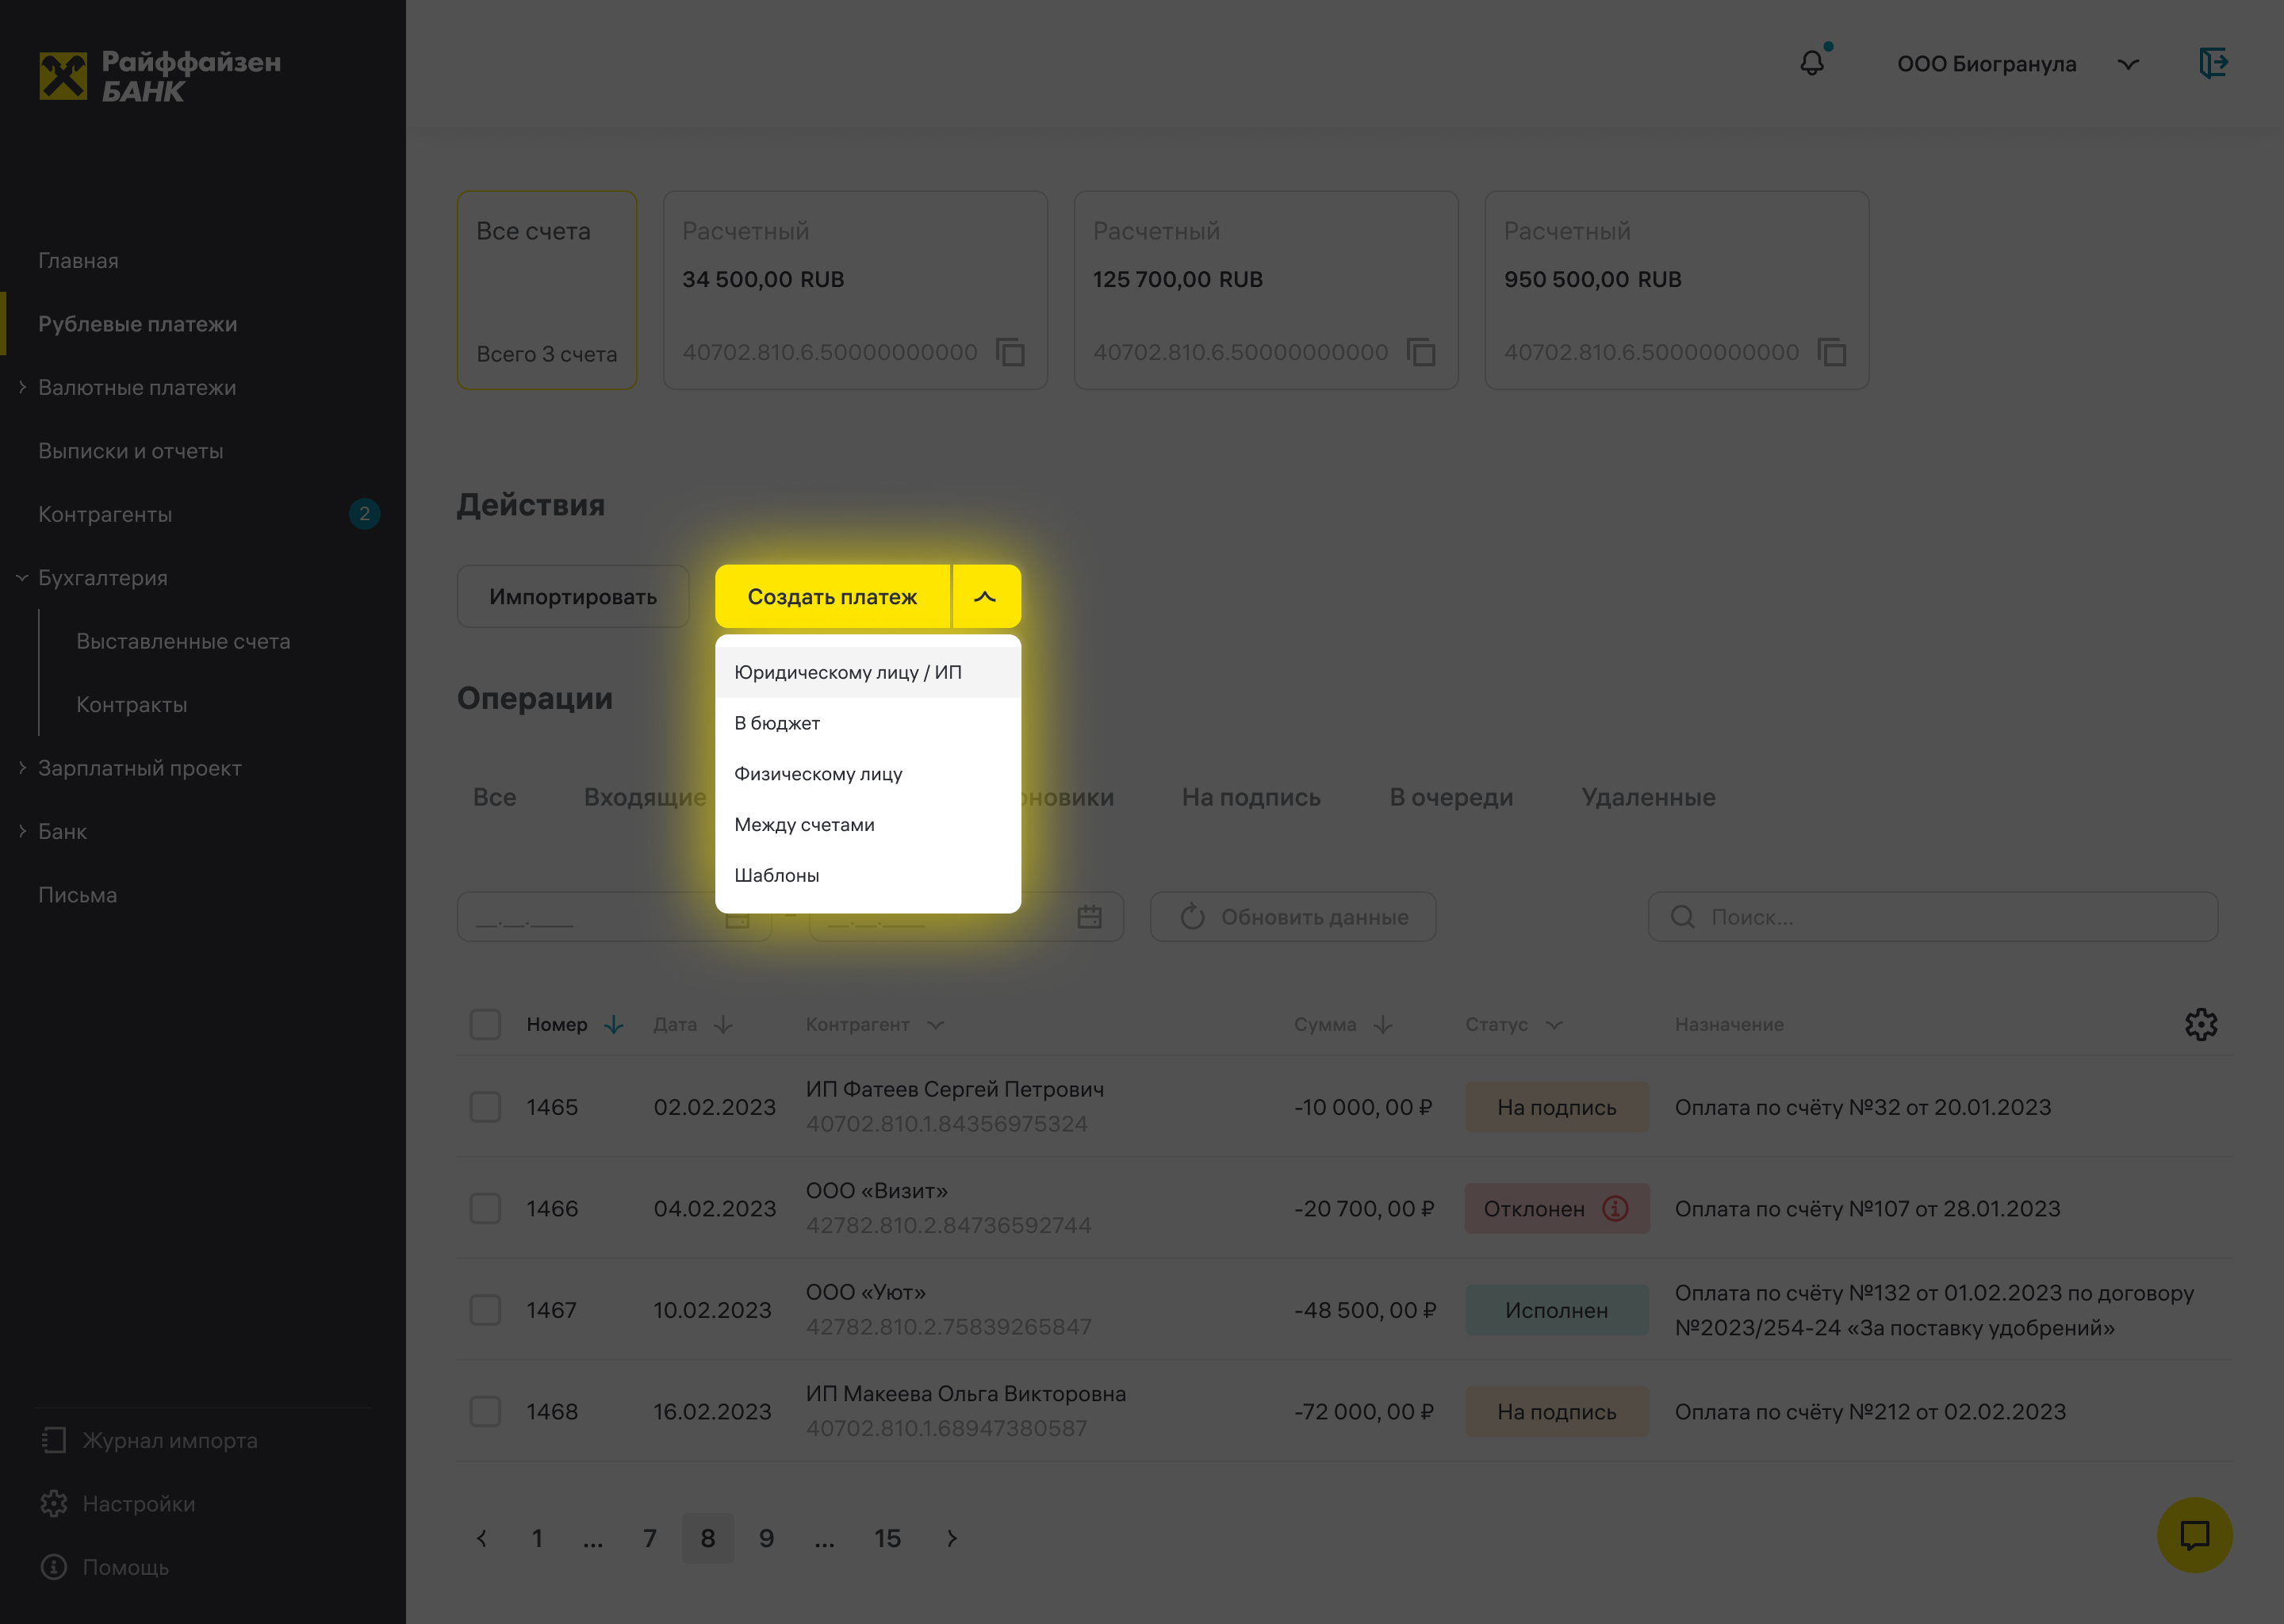Open Контрагенты in the sidebar
The width and height of the screenshot is (2284, 1624).
point(105,514)
